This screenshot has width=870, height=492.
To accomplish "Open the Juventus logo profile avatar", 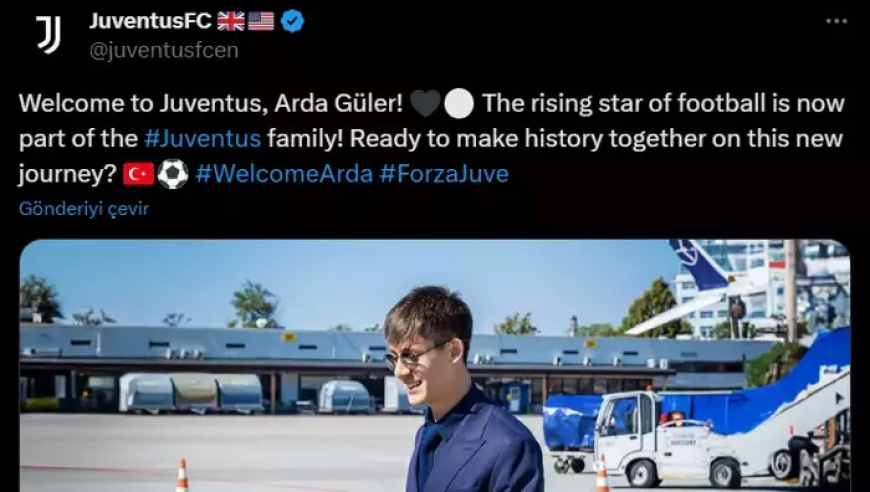I will click(x=48, y=34).
